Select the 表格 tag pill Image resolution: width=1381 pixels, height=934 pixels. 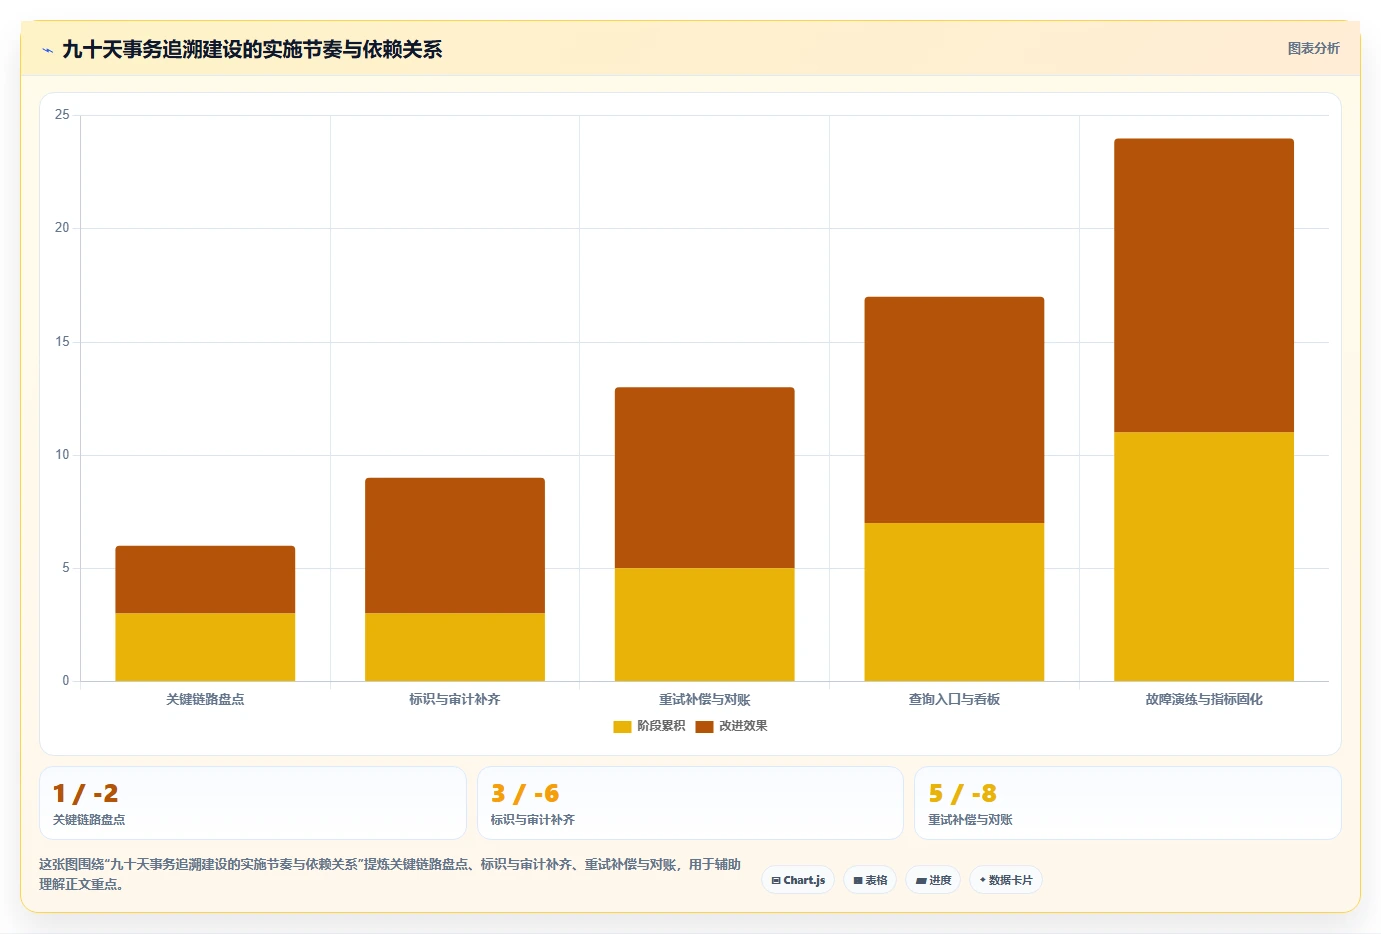tap(870, 880)
